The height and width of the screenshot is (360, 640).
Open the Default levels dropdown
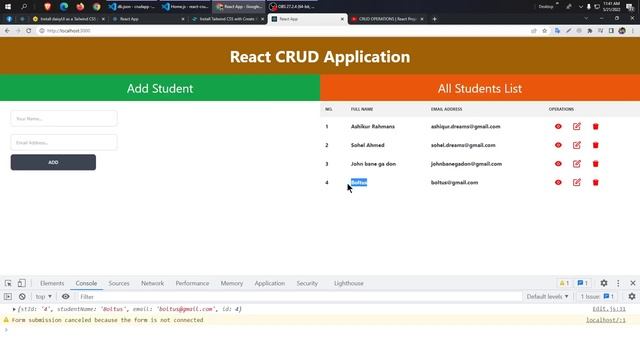pos(547,297)
